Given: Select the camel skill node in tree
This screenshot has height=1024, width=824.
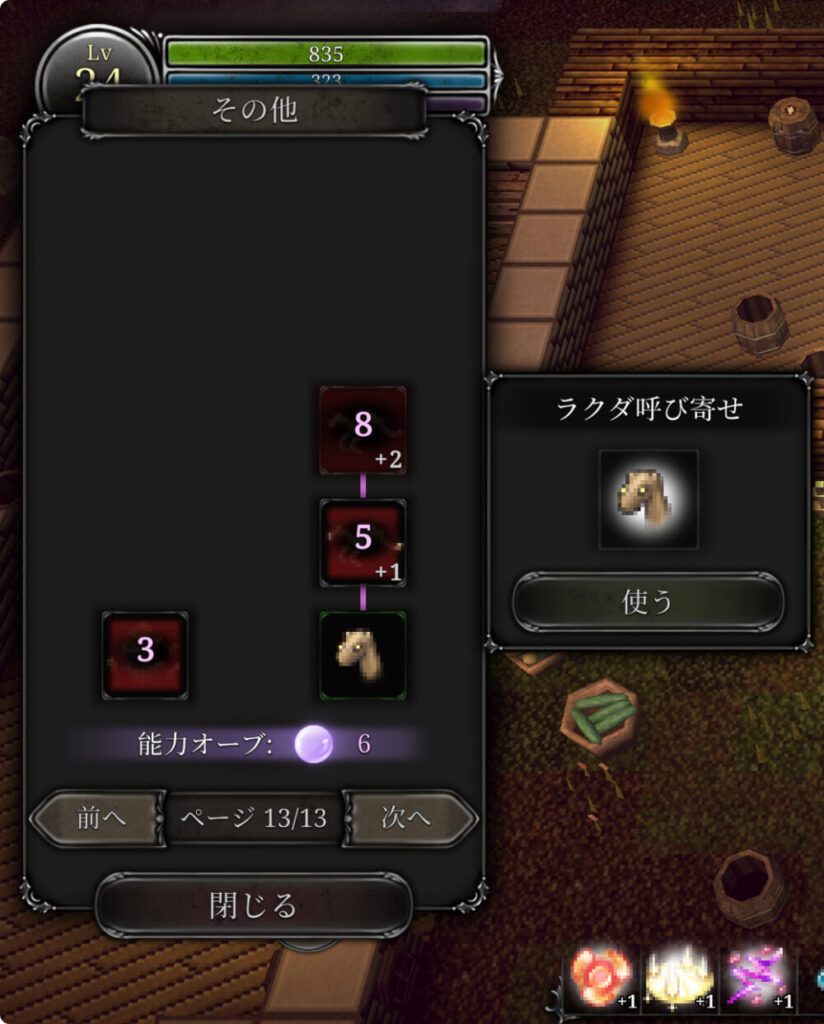Looking at the screenshot, I should 363,656.
